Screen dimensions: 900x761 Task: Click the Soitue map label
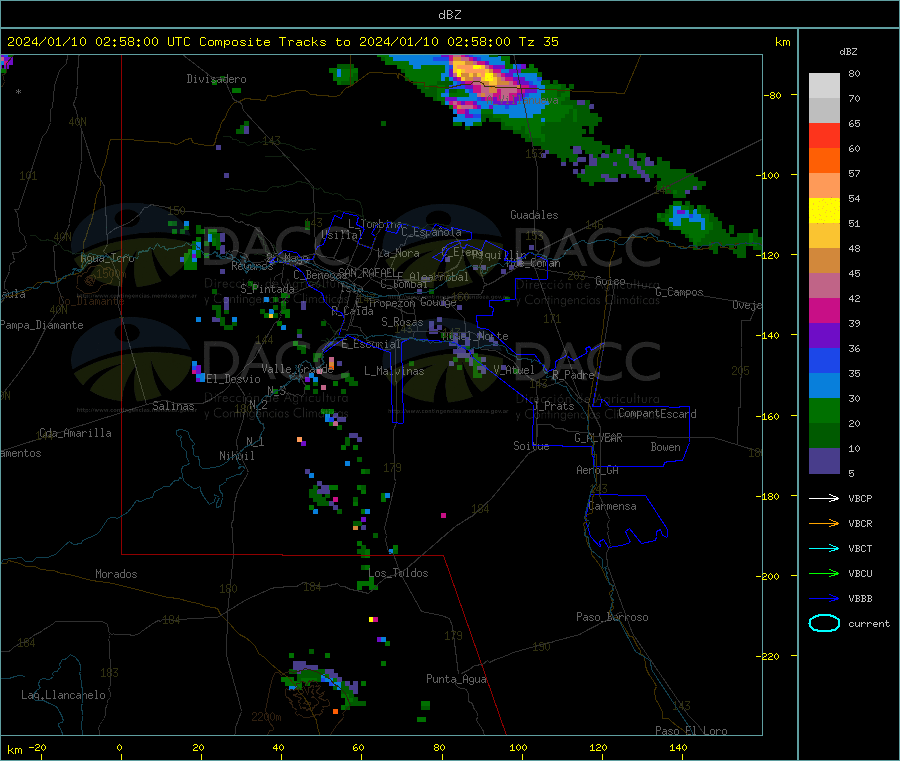(x=531, y=446)
